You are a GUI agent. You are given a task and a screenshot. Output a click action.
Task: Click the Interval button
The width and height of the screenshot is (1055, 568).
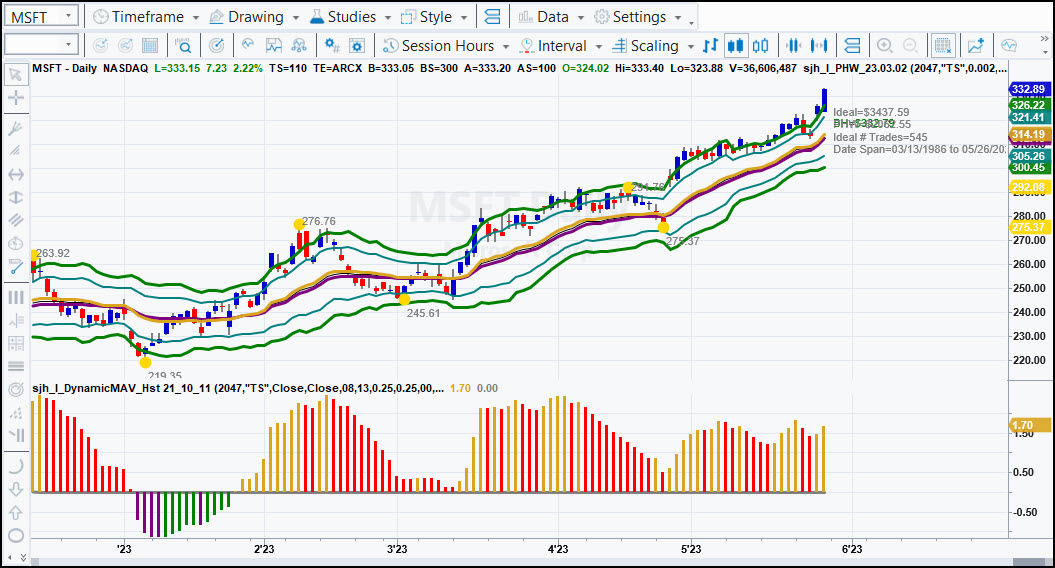[x=554, y=46]
